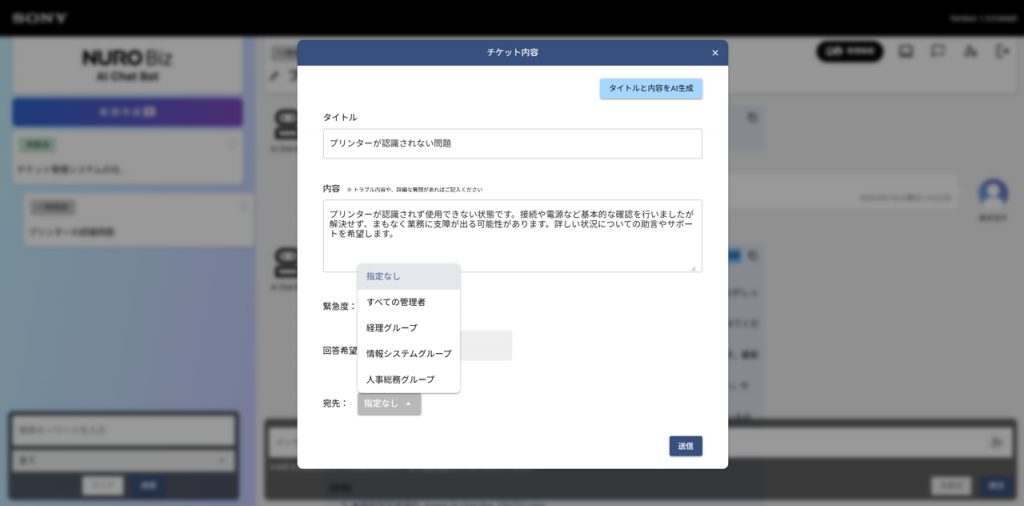Click the logout icon in the top-right header

tap(1001, 52)
